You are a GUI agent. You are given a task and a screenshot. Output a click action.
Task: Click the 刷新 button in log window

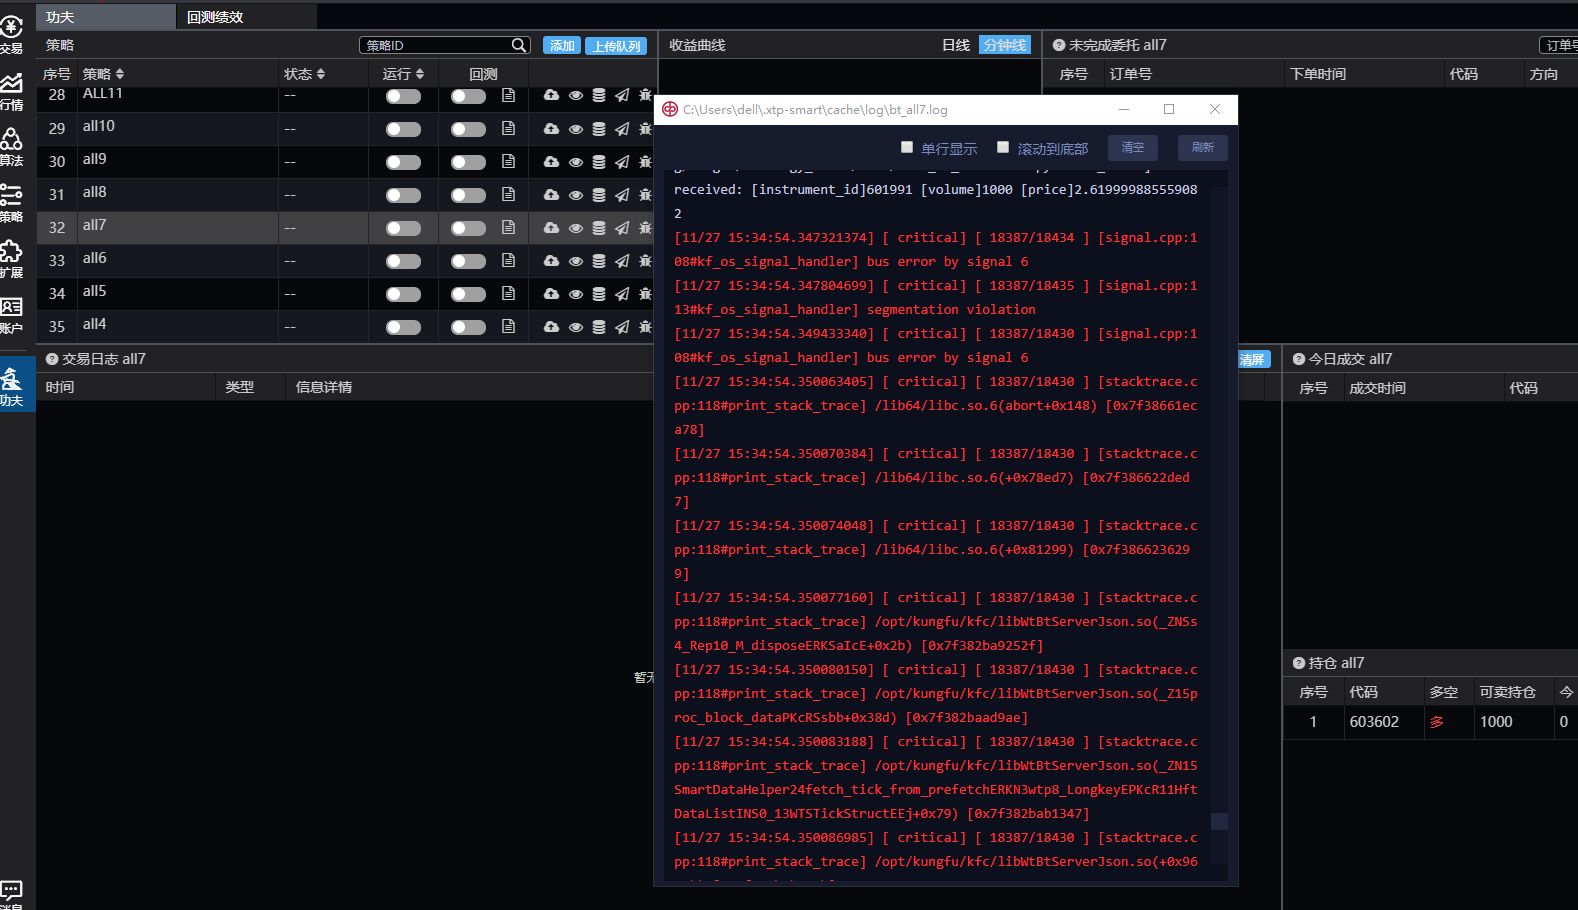pos(1203,147)
